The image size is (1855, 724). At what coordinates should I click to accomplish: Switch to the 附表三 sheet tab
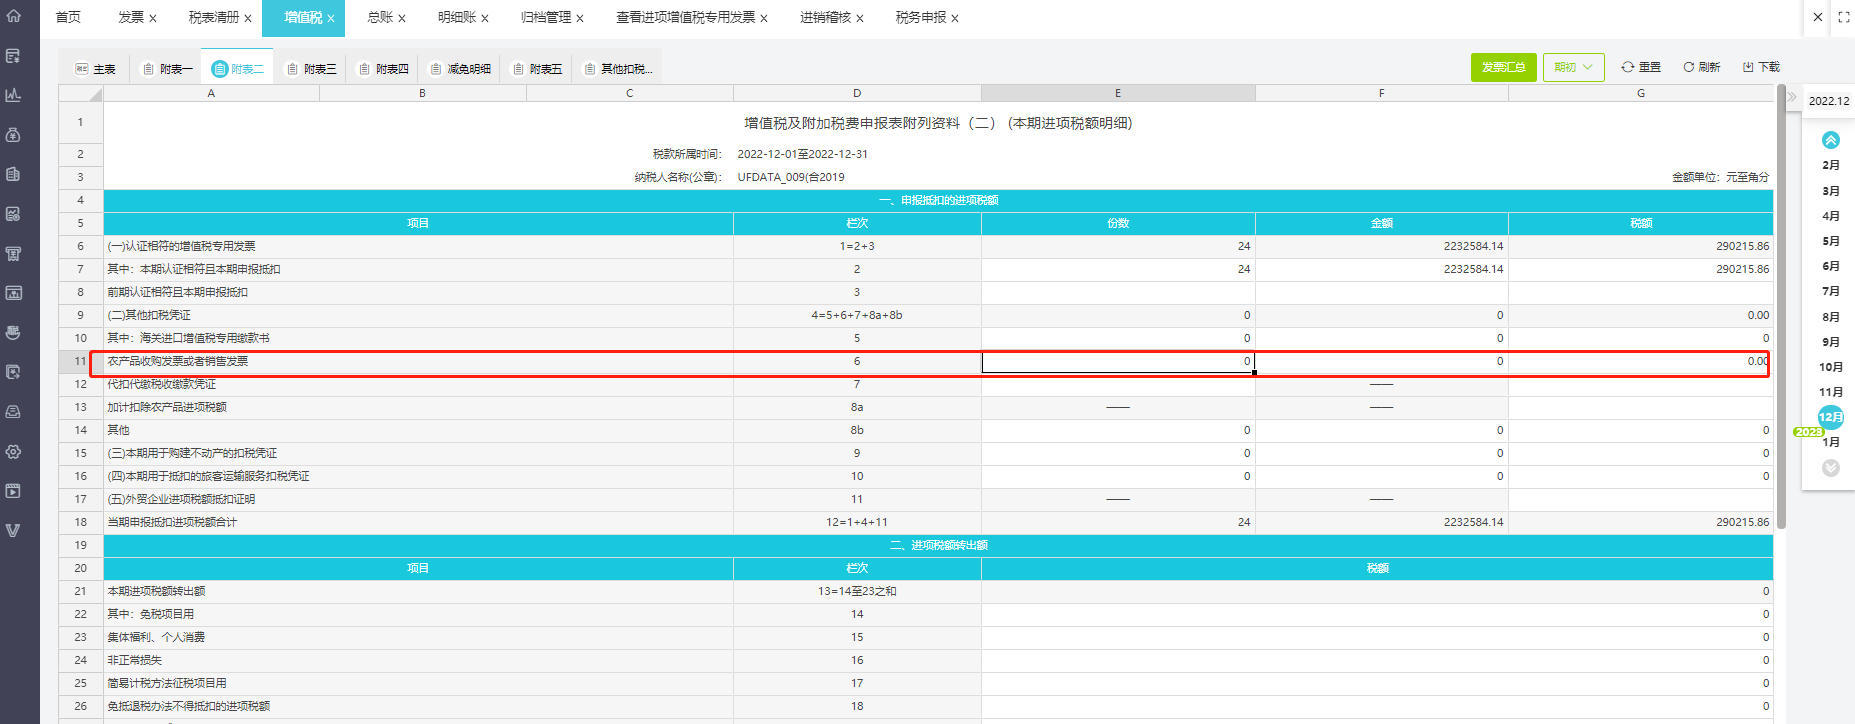(x=311, y=69)
